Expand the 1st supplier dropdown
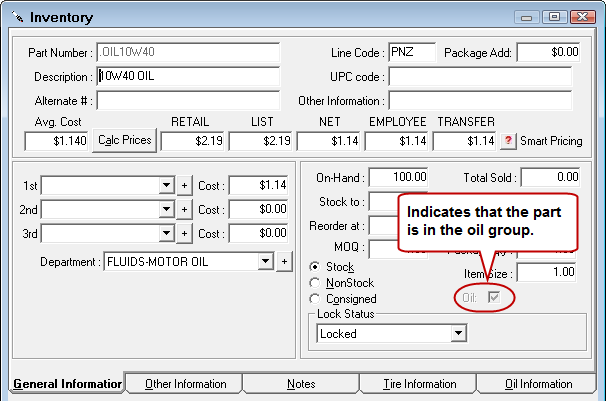This screenshot has height=401, width=606. point(166,185)
